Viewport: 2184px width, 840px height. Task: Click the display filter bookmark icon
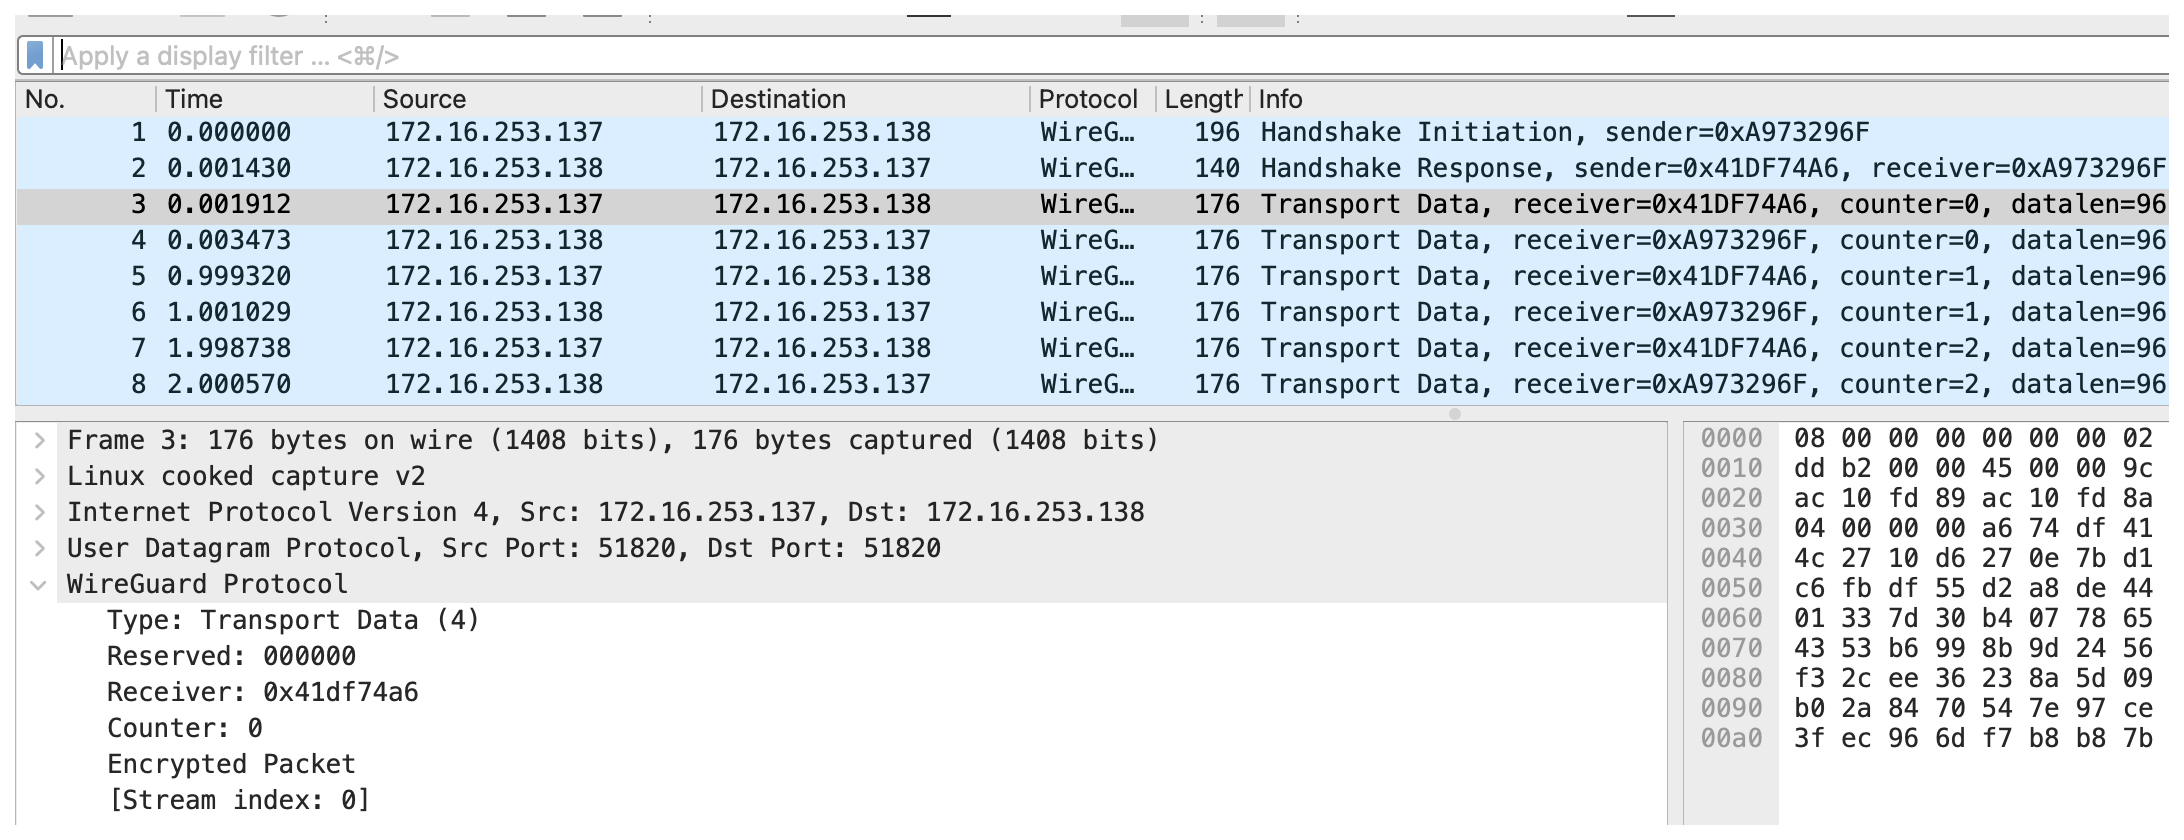(x=36, y=56)
